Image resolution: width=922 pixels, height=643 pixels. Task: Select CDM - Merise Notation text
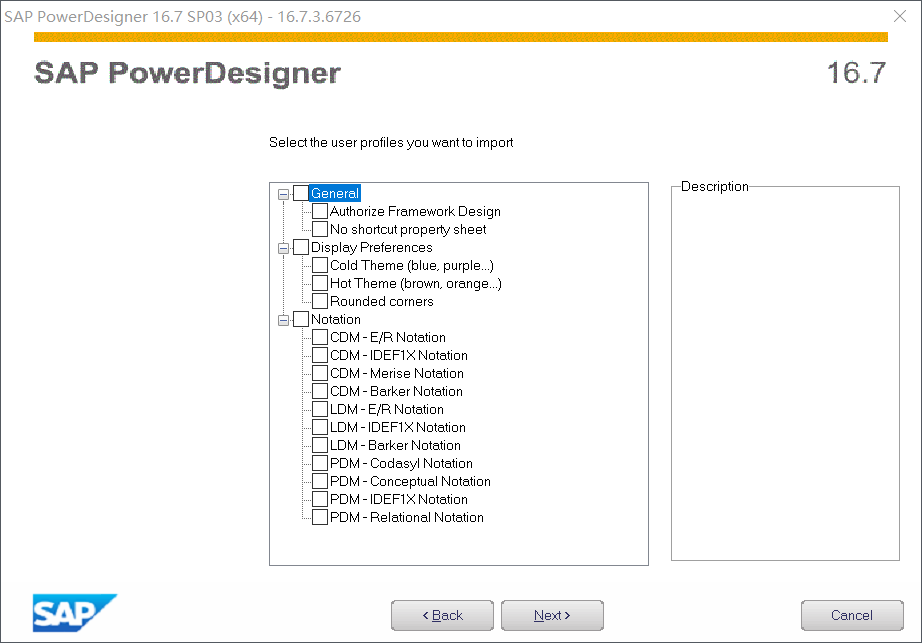[x=396, y=373]
